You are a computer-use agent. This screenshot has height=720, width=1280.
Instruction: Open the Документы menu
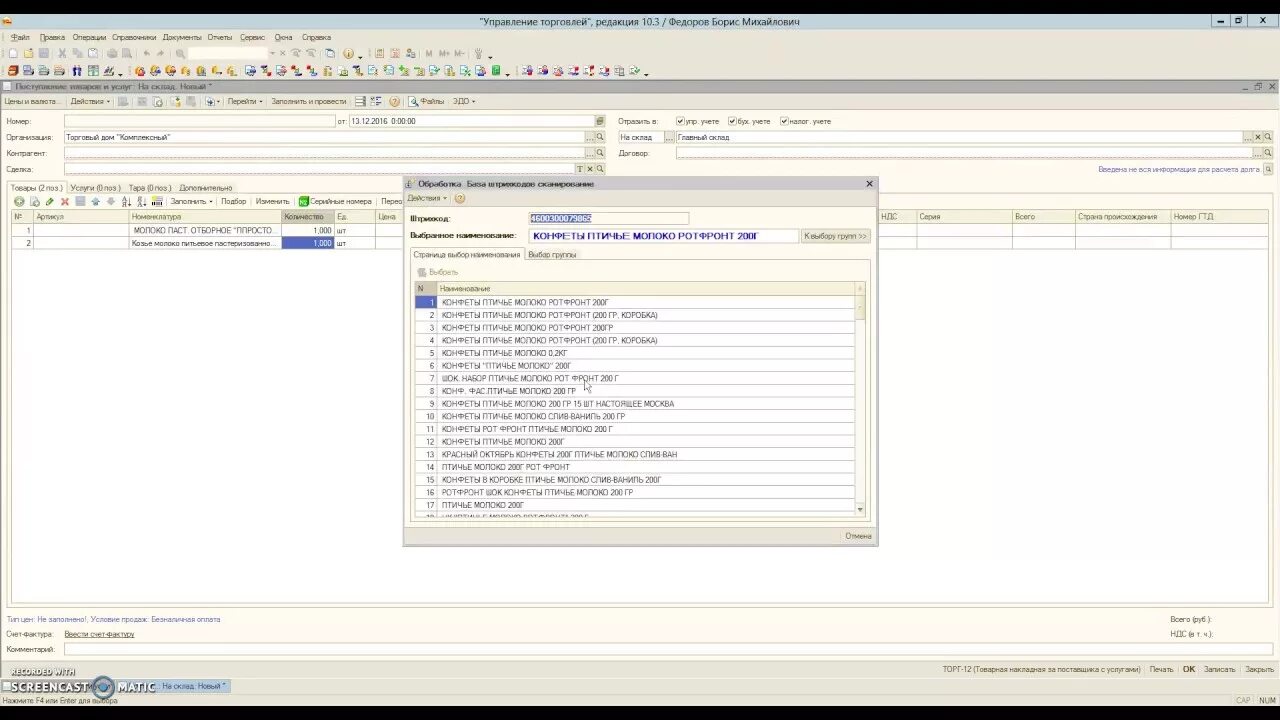pyautogui.click(x=182, y=37)
